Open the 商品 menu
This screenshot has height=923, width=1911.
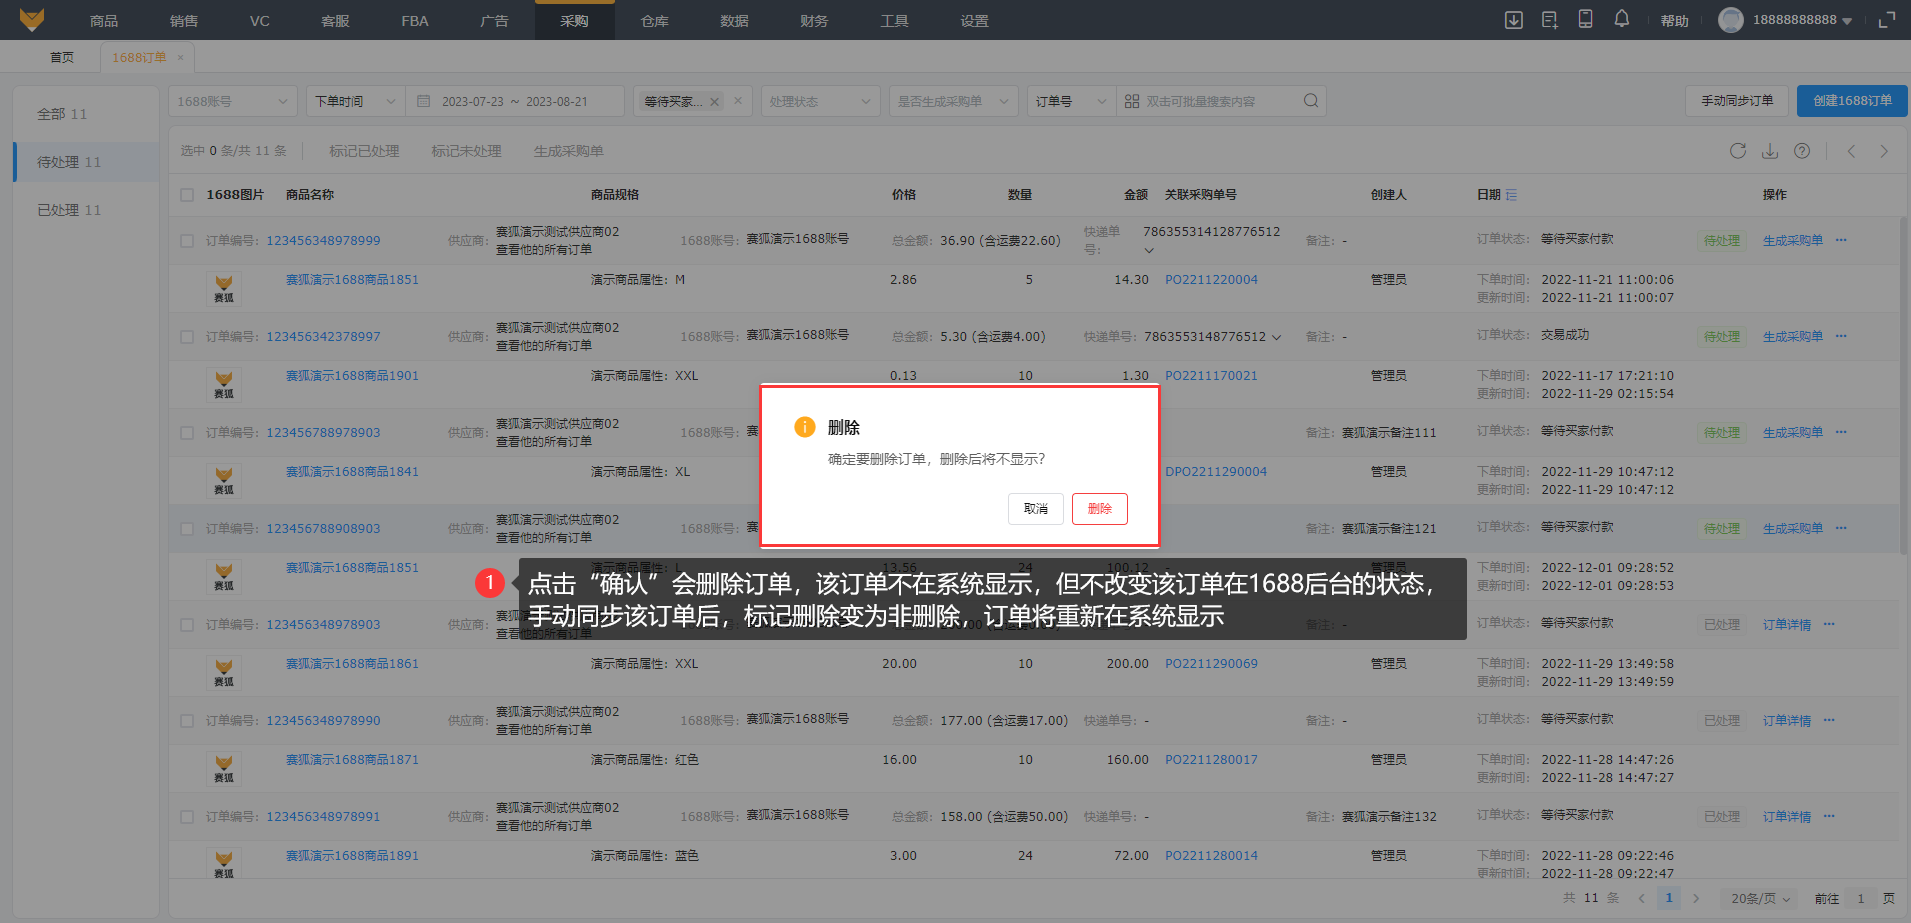click(104, 20)
